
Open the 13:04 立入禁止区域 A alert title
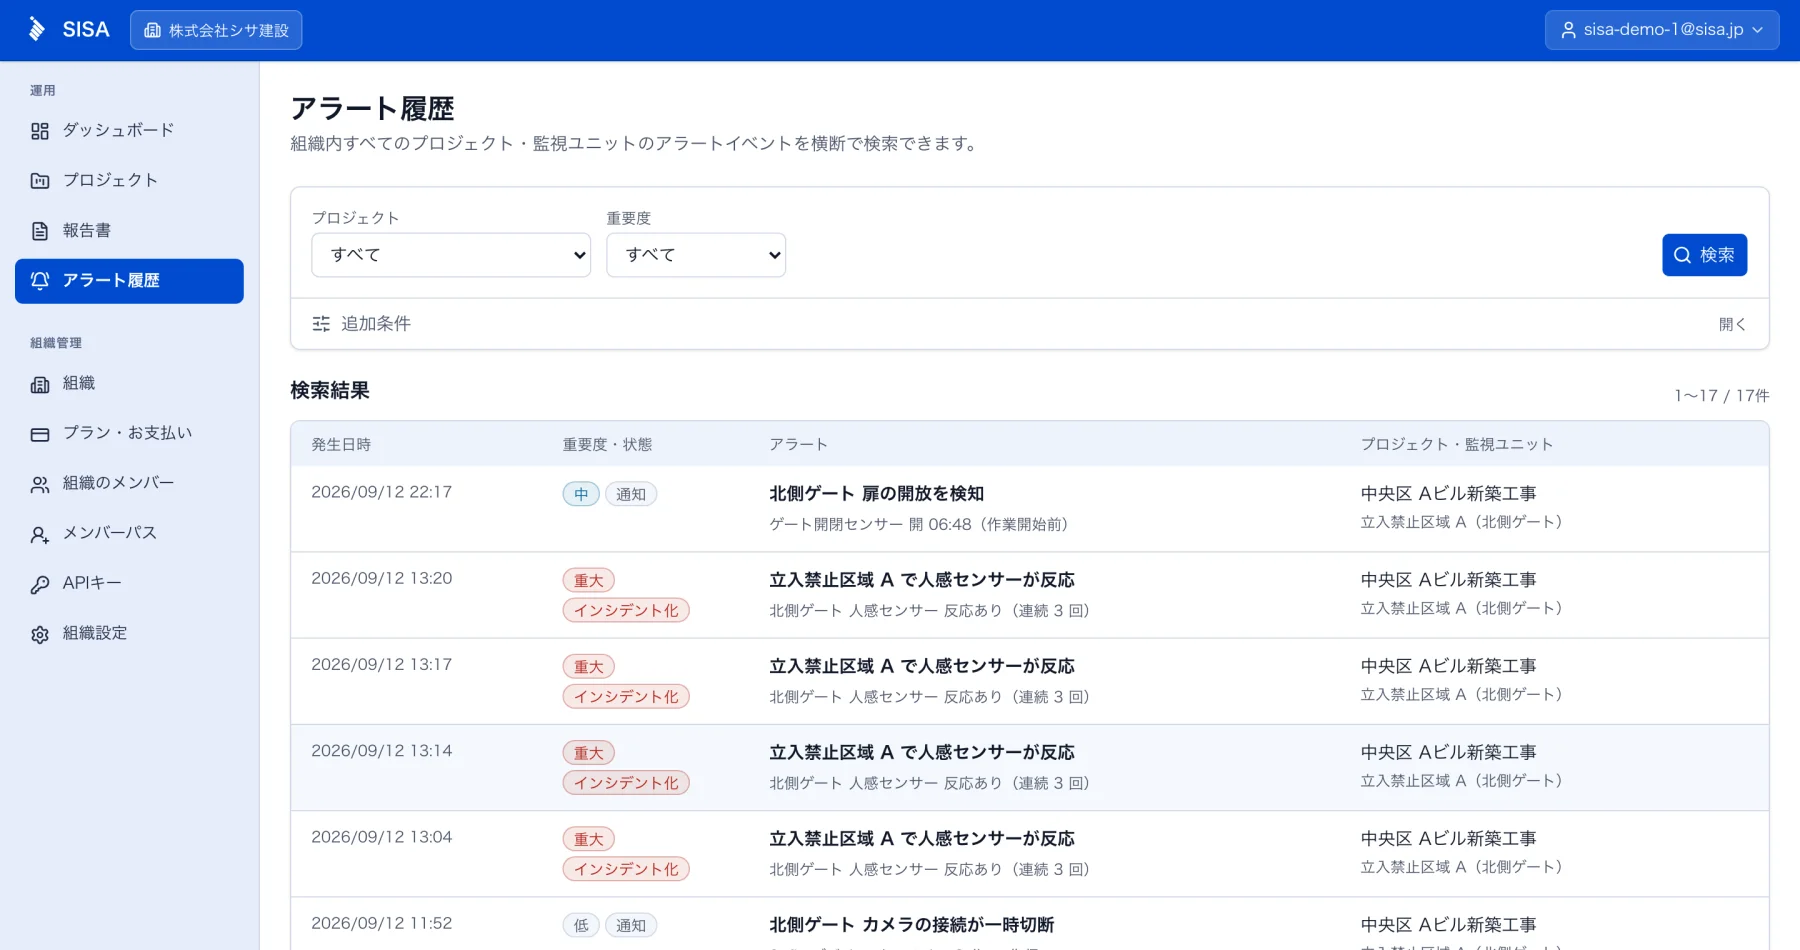coord(922,839)
